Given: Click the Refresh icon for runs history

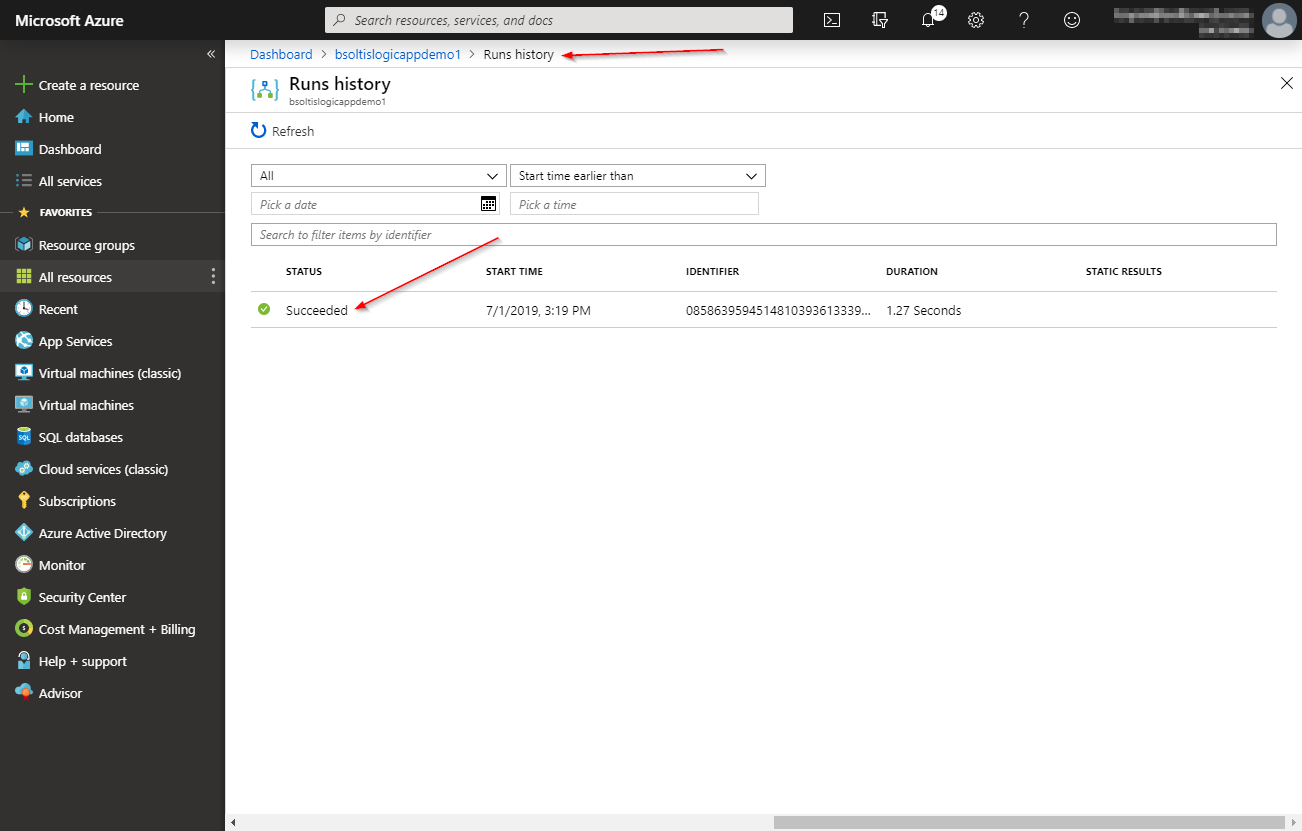Looking at the screenshot, I should pos(259,131).
